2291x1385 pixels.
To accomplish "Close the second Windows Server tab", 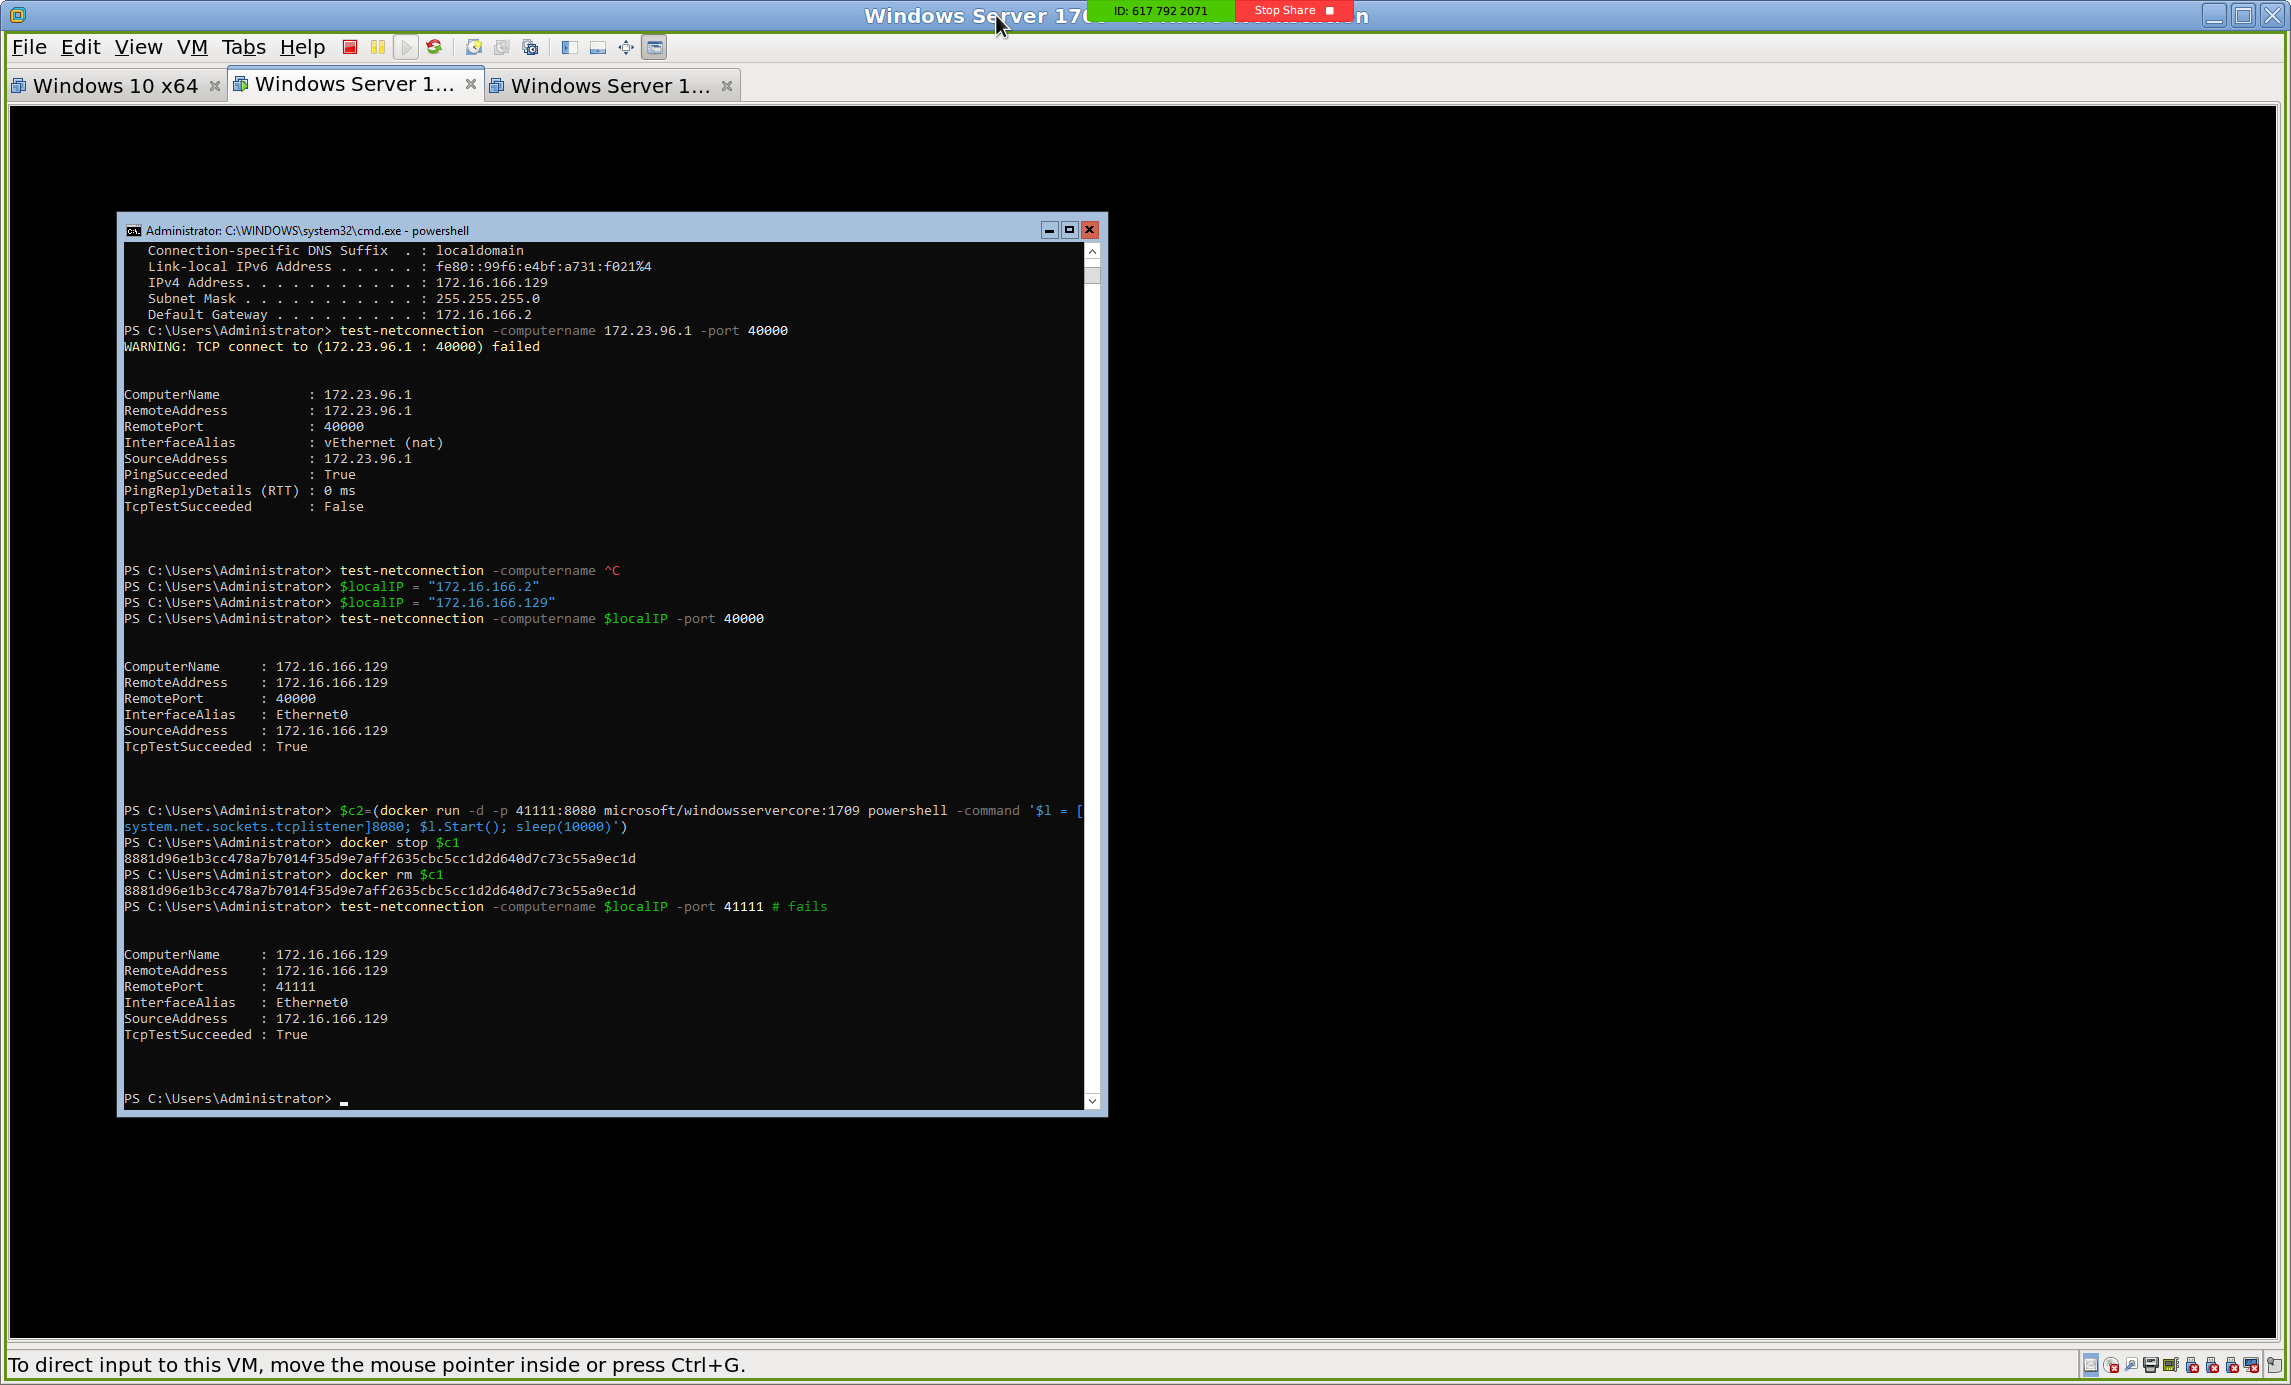I will coord(727,85).
